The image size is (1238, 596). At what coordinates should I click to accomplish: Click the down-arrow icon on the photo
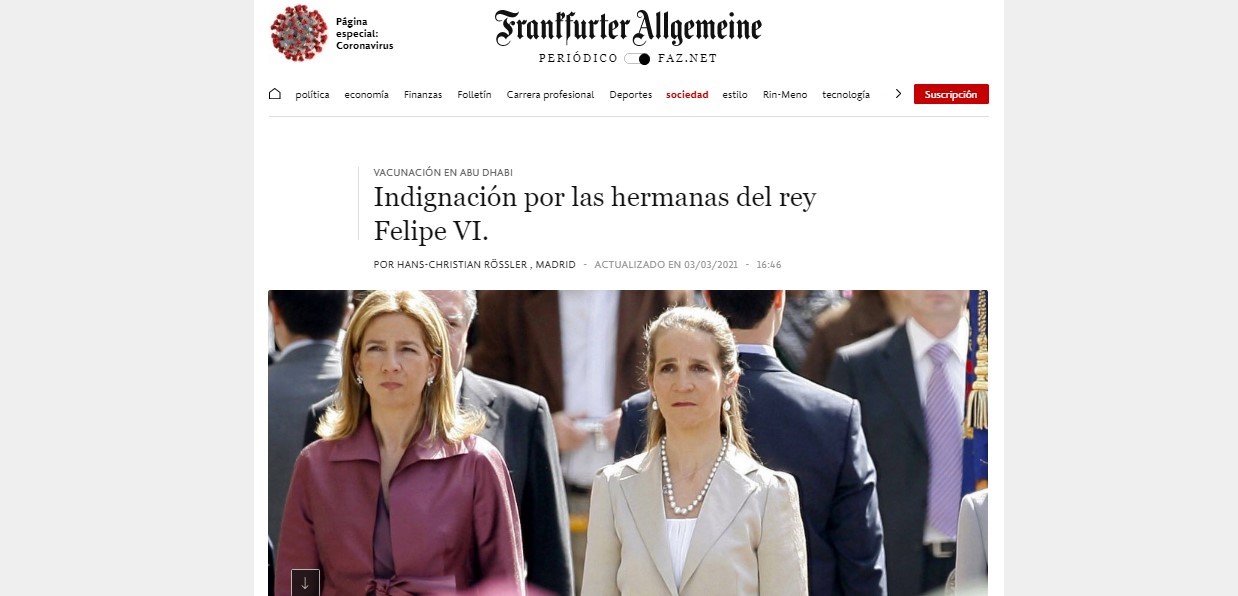(x=305, y=583)
